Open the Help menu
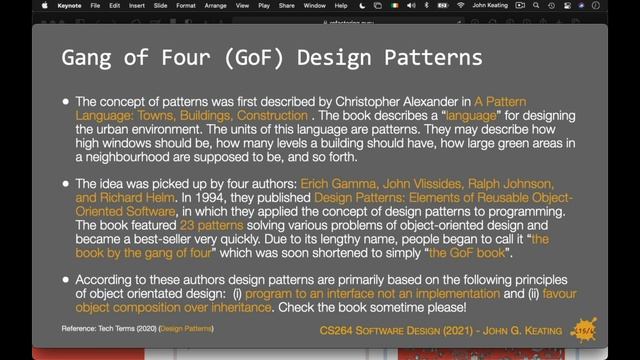Viewport: 640px width, 360px height. coord(341,6)
